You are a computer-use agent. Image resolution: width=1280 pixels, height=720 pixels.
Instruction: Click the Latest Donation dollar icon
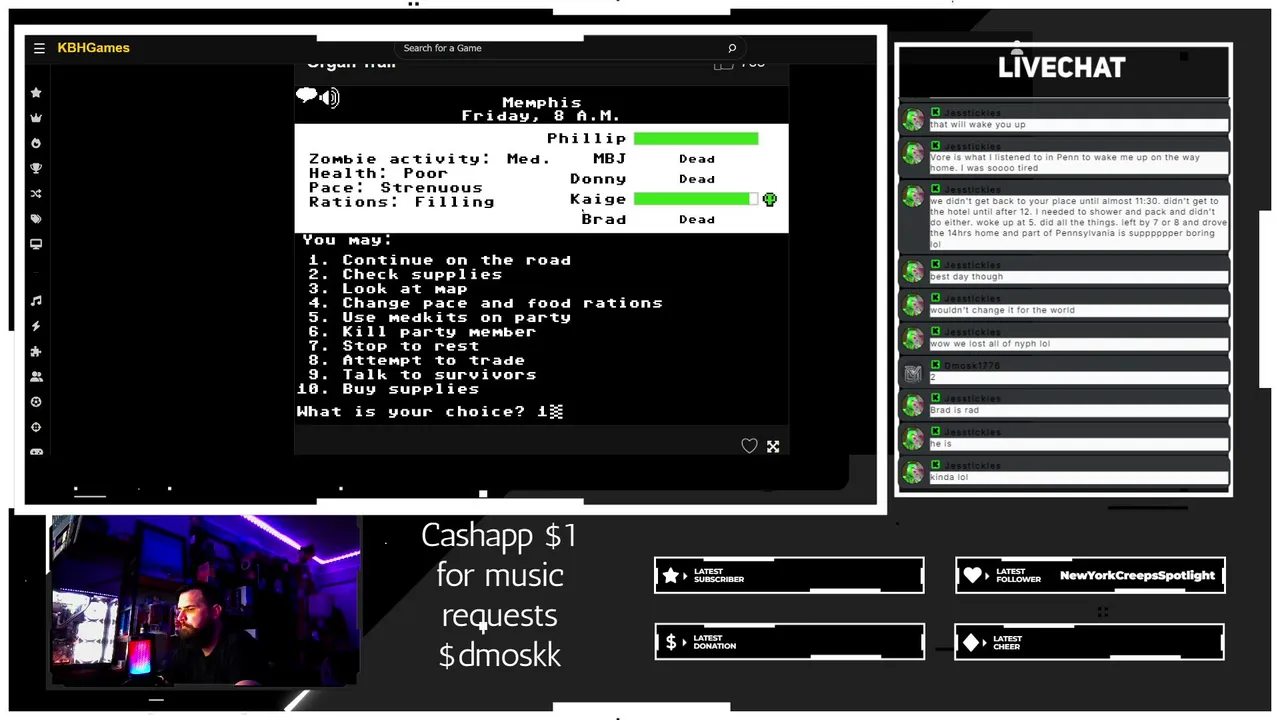pyautogui.click(x=671, y=642)
